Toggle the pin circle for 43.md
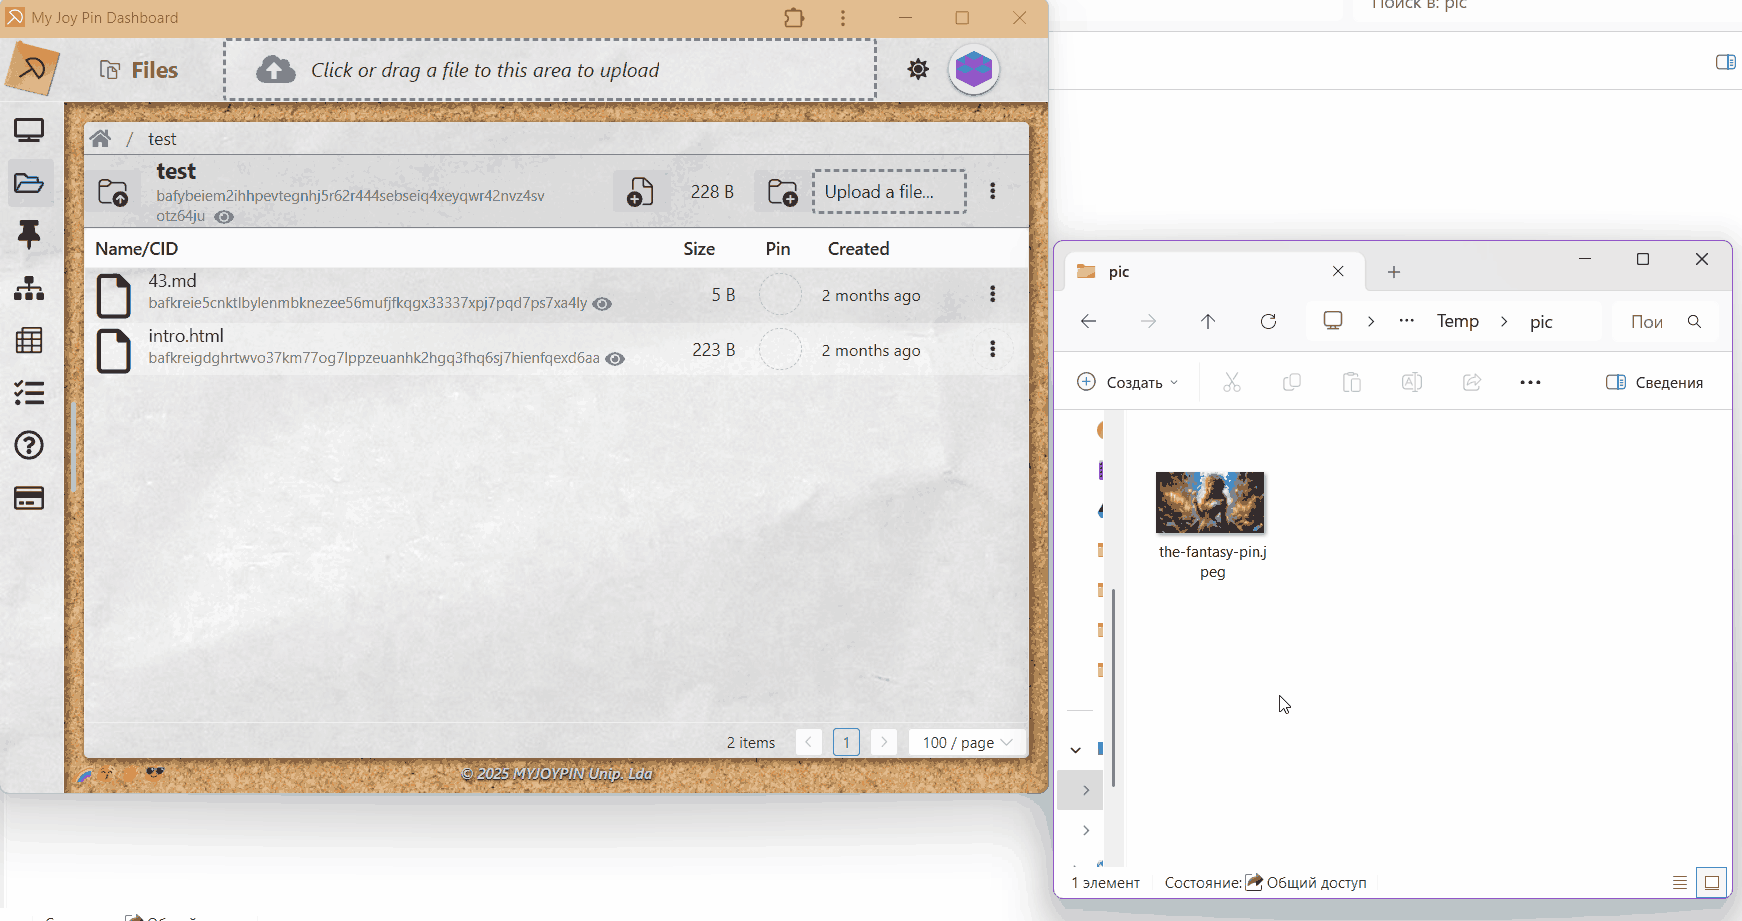The image size is (1742, 921). (780, 295)
